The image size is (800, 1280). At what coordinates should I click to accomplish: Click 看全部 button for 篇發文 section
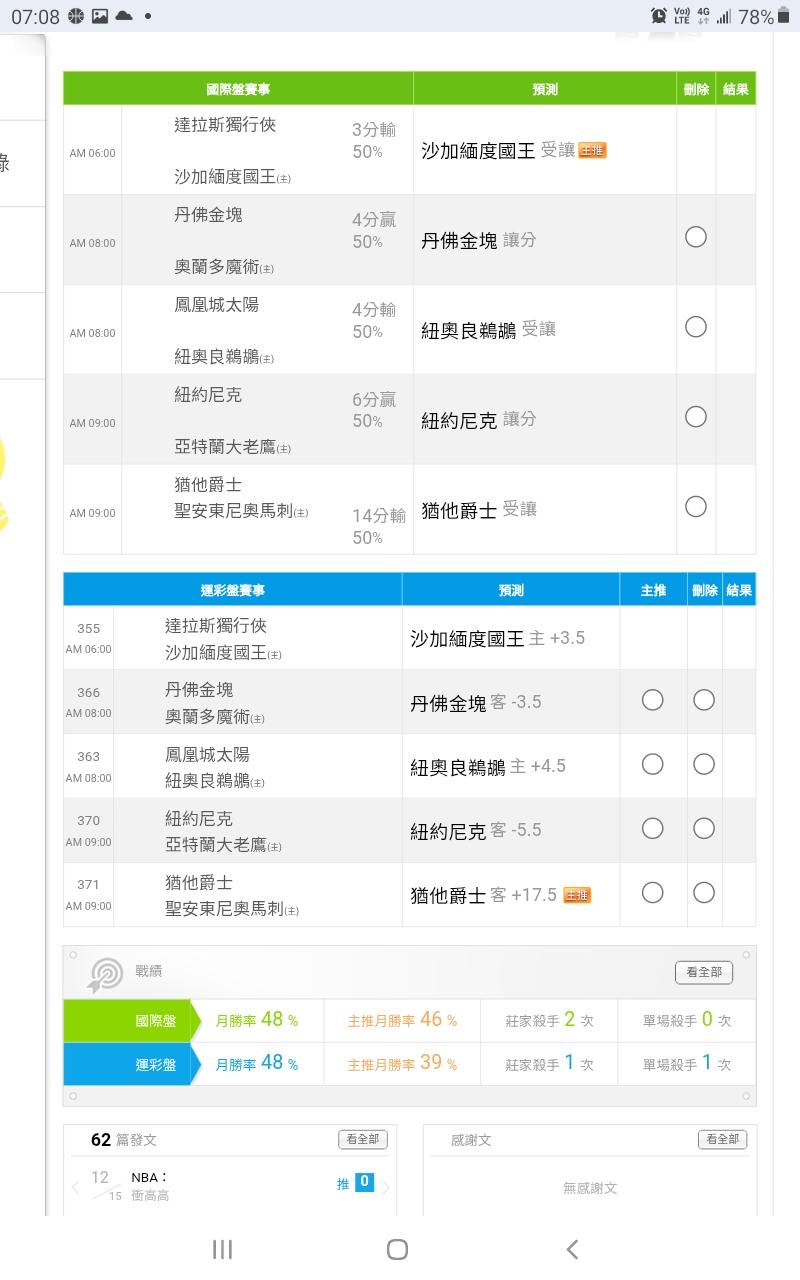362,1139
